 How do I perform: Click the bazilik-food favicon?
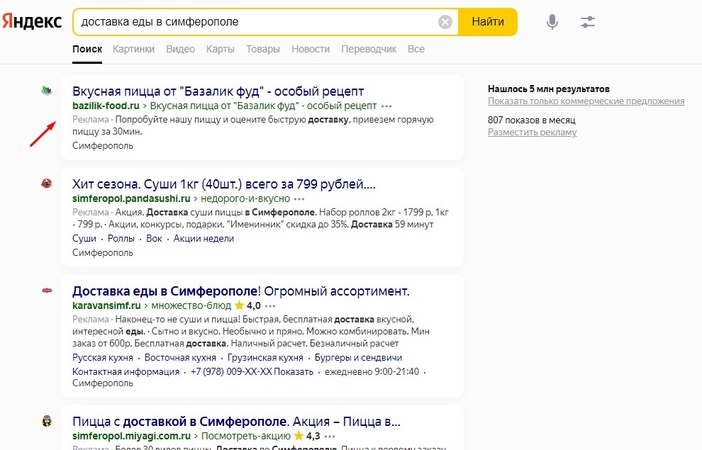pos(47,91)
